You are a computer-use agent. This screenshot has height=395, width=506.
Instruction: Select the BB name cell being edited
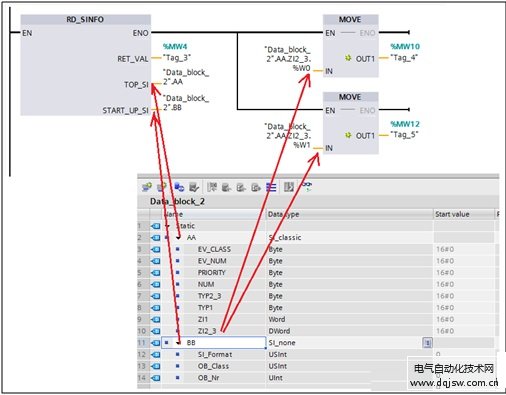click(214, 343)
